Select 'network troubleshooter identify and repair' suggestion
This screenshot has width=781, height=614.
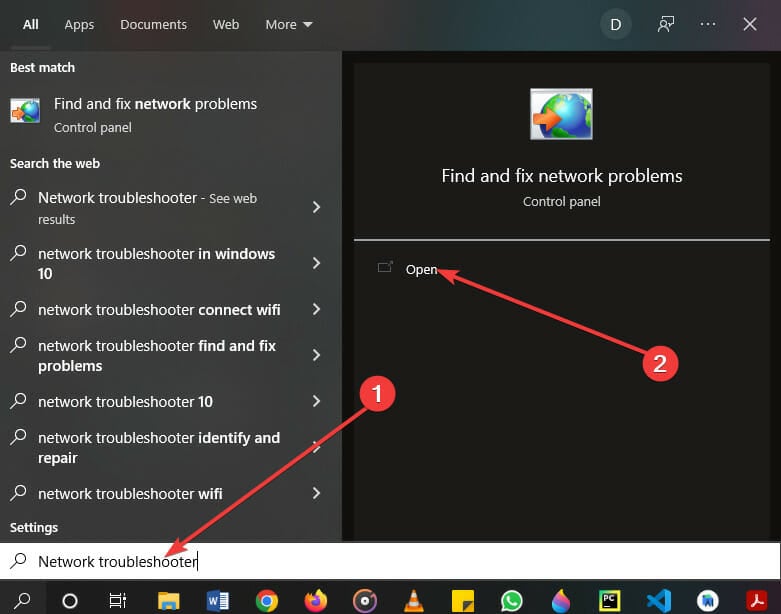[171, 447]
